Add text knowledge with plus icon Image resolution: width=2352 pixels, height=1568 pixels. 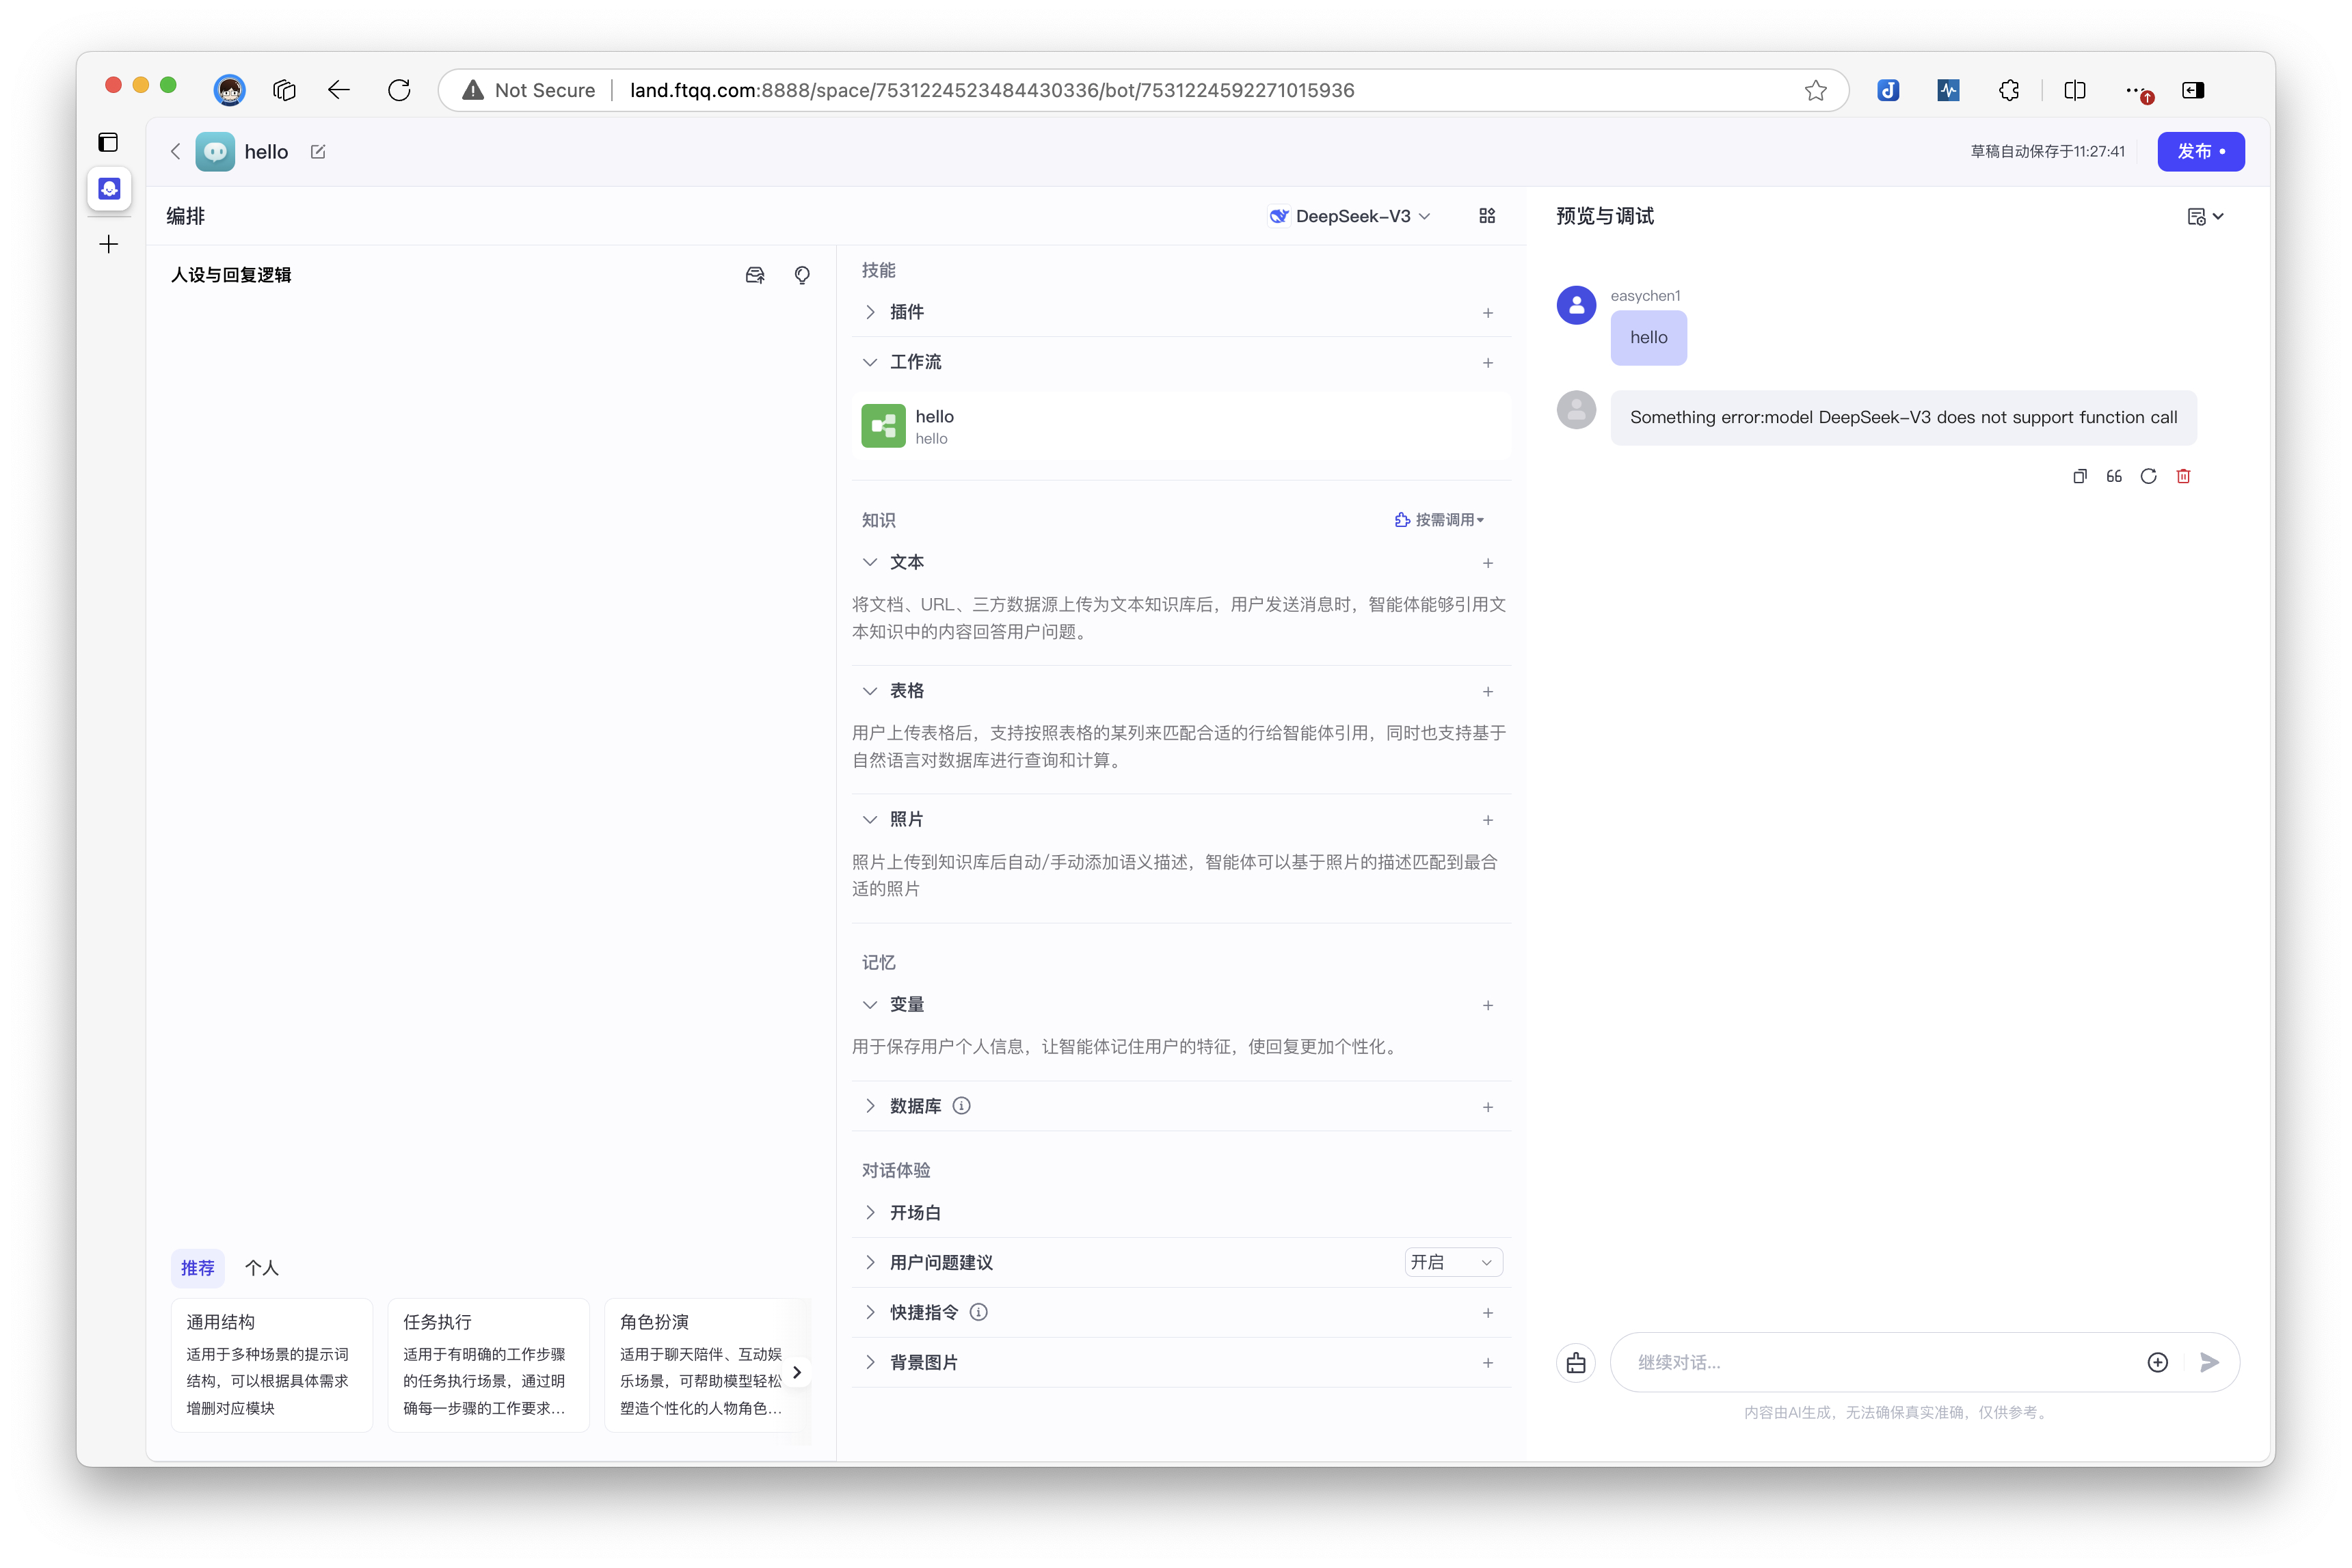pos(1488,563)
